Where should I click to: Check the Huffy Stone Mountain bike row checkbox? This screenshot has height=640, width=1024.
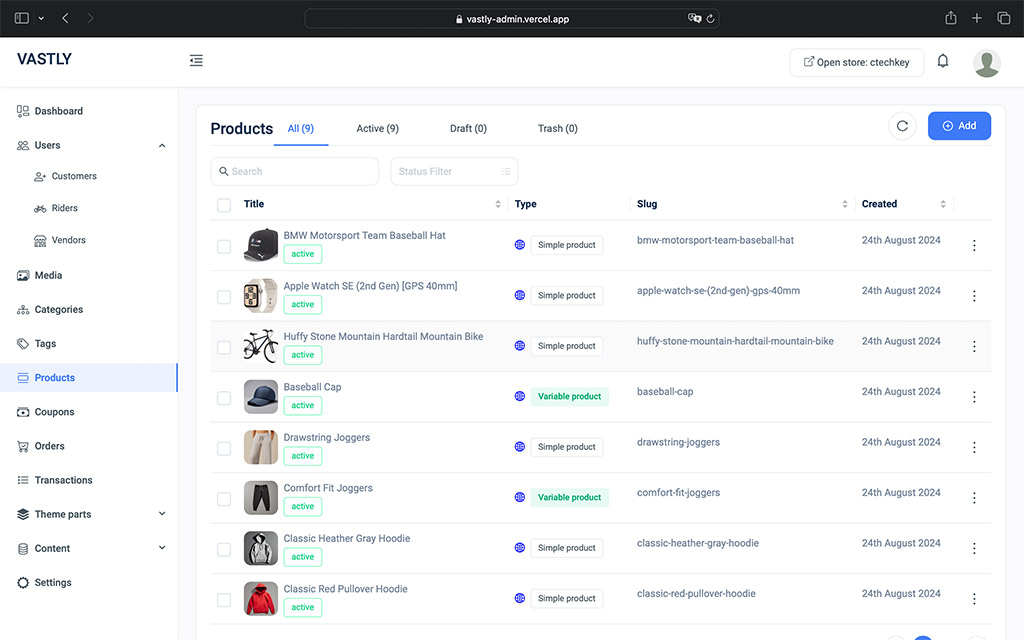(224, 347)
